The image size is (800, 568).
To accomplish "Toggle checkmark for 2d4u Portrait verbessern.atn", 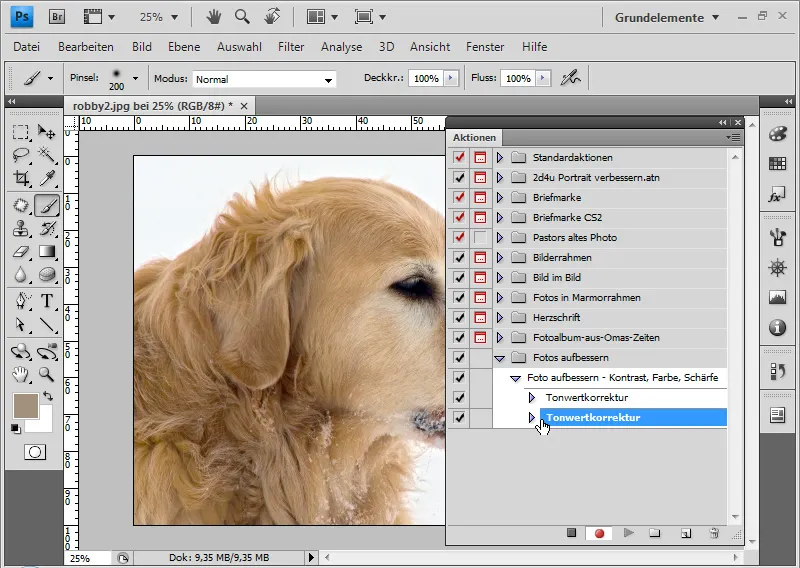I will coord(459,178).
